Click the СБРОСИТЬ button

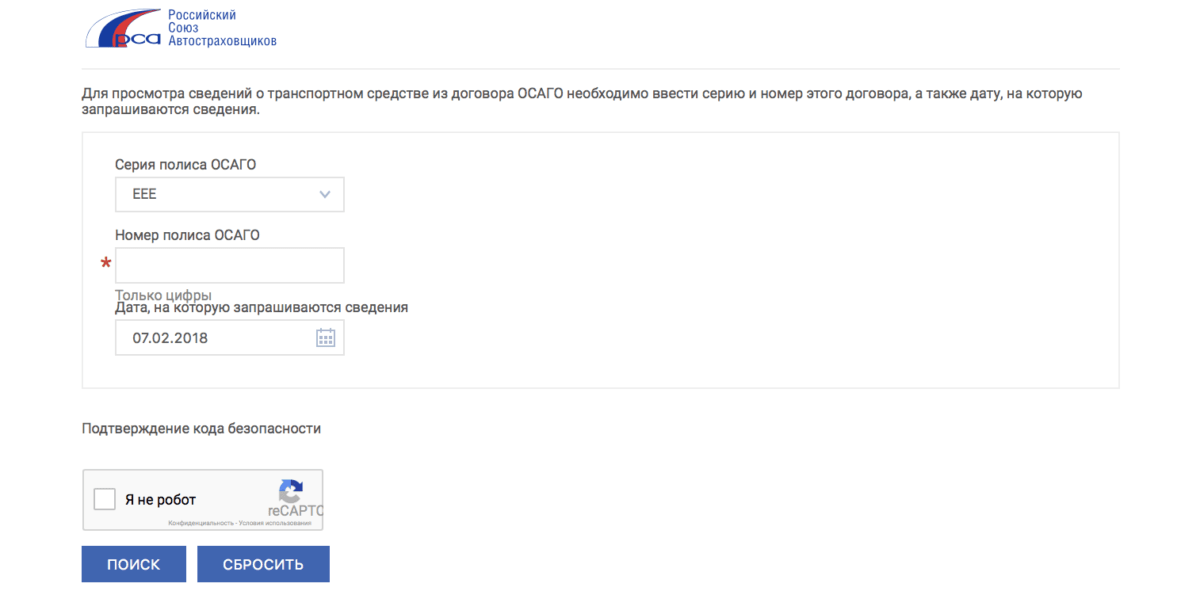coord(263,564)
